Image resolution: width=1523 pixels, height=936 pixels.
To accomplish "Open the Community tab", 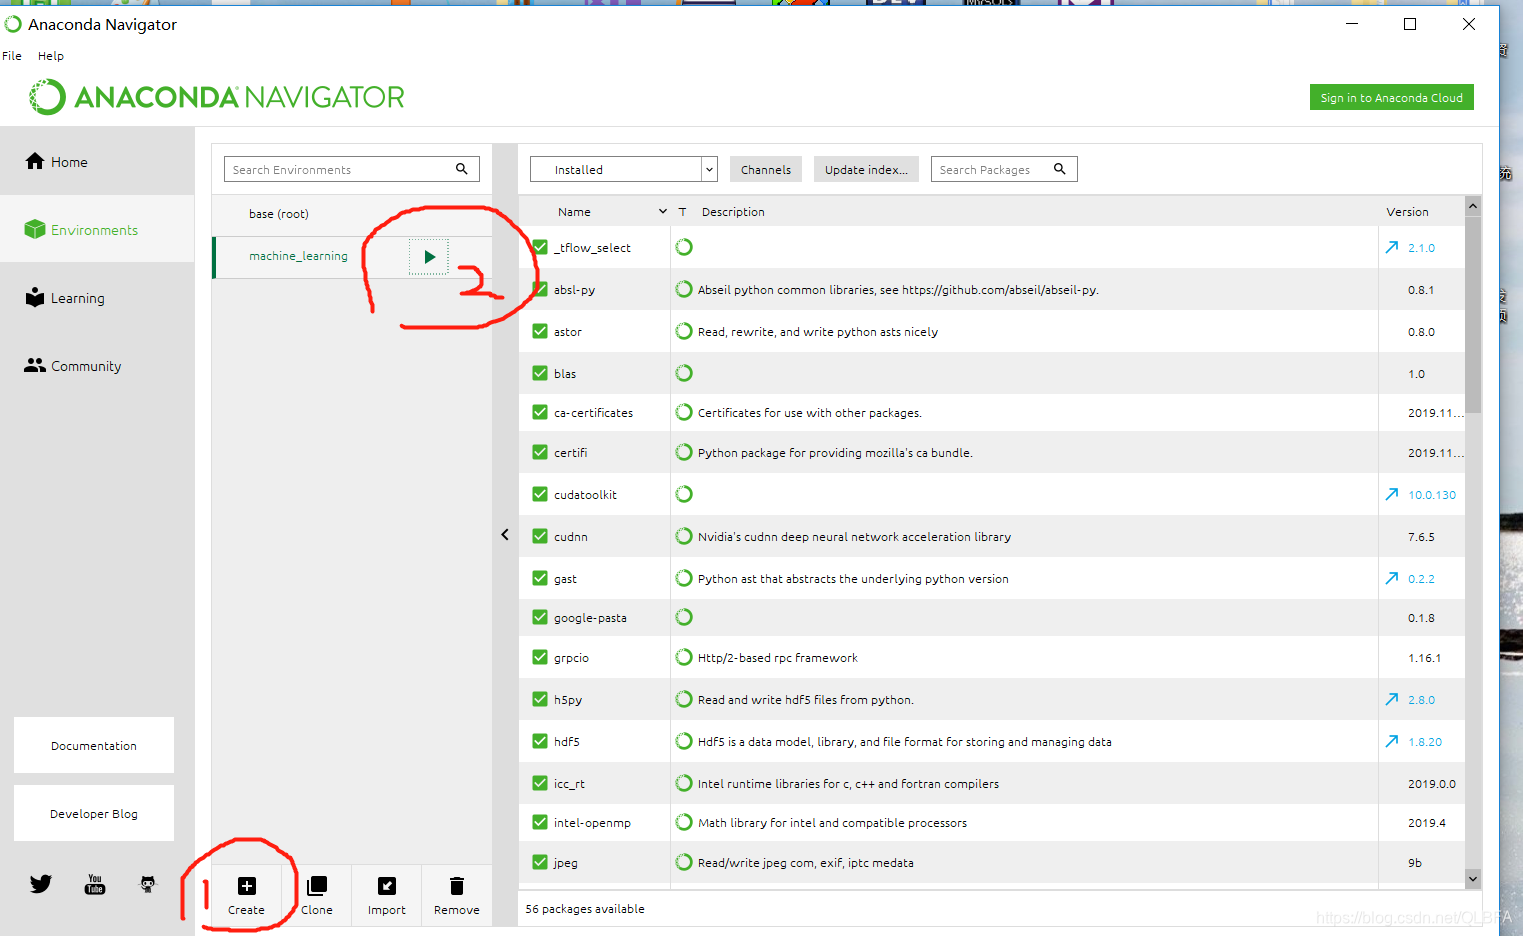I will (x=97, y=365).
